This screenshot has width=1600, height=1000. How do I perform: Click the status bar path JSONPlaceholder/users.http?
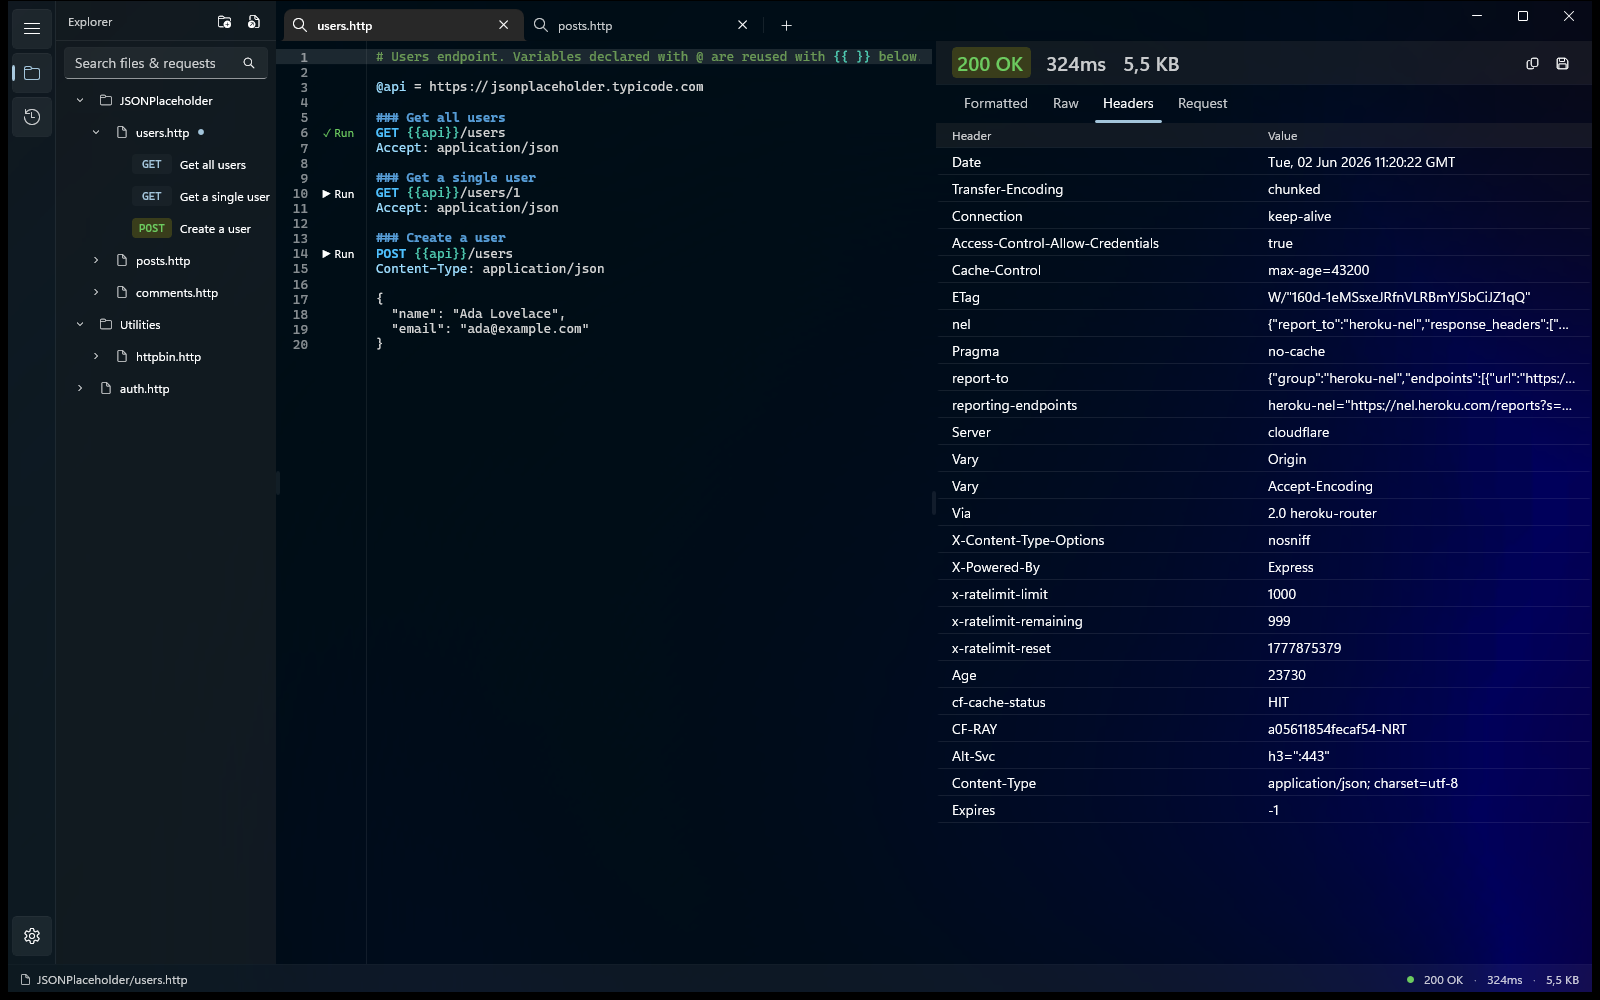coord(112,980)
